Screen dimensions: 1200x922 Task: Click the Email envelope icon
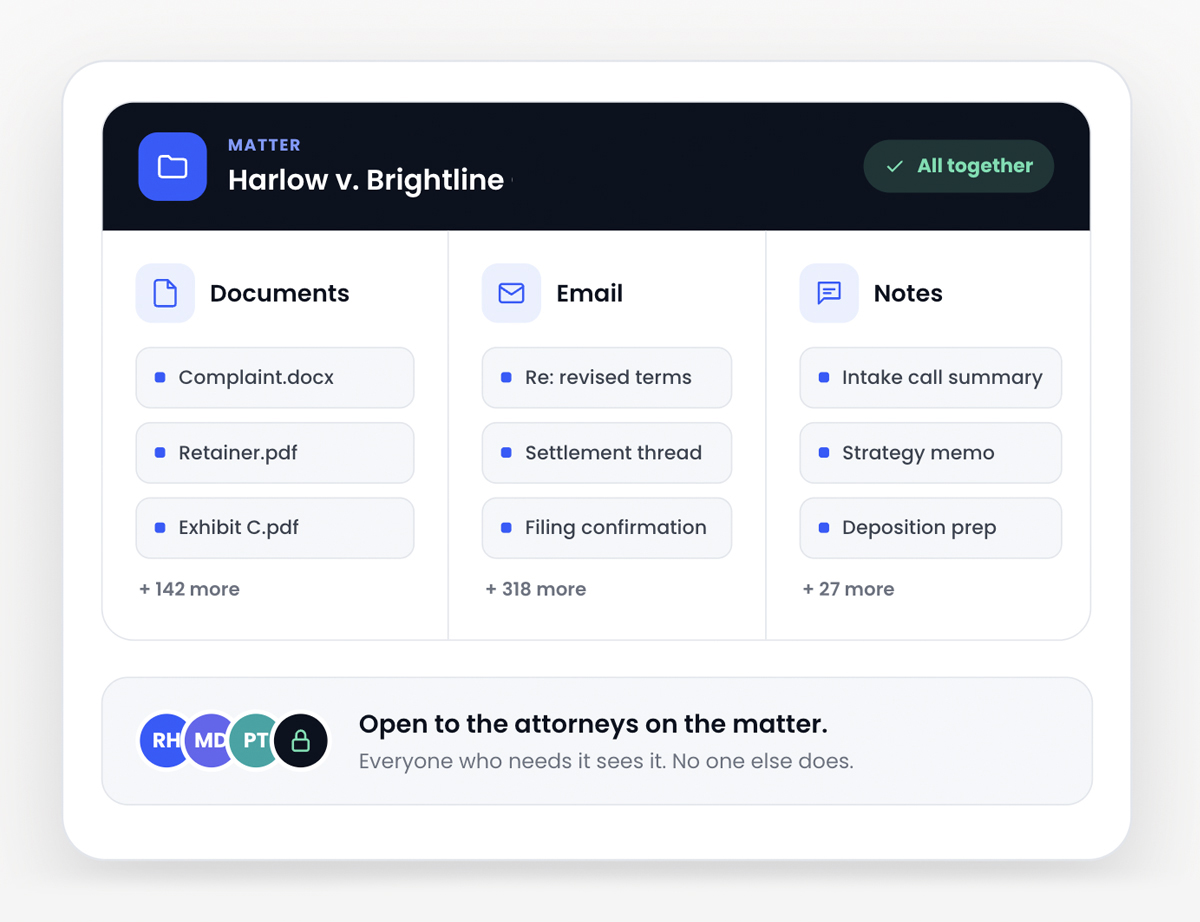pos(511,293)
